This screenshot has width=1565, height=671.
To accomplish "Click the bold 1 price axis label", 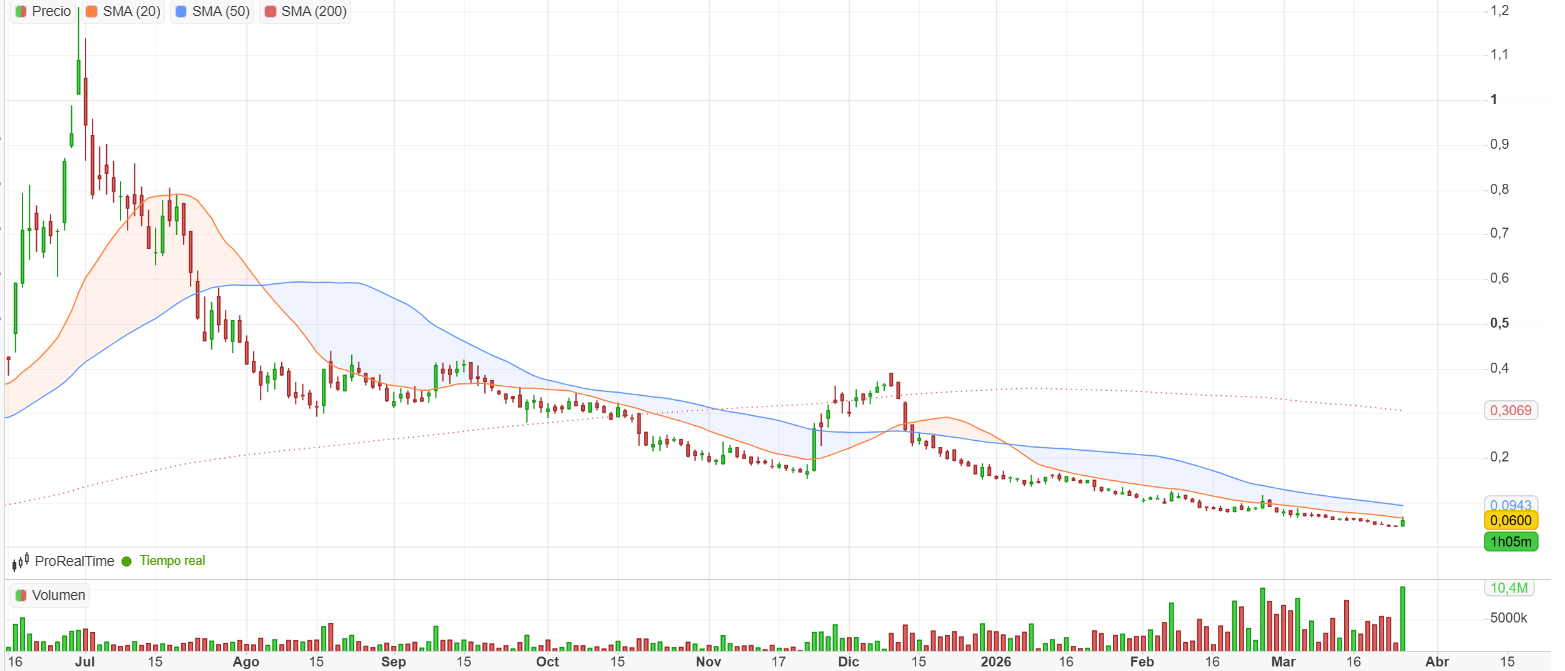I will (x=1493, y=100).
